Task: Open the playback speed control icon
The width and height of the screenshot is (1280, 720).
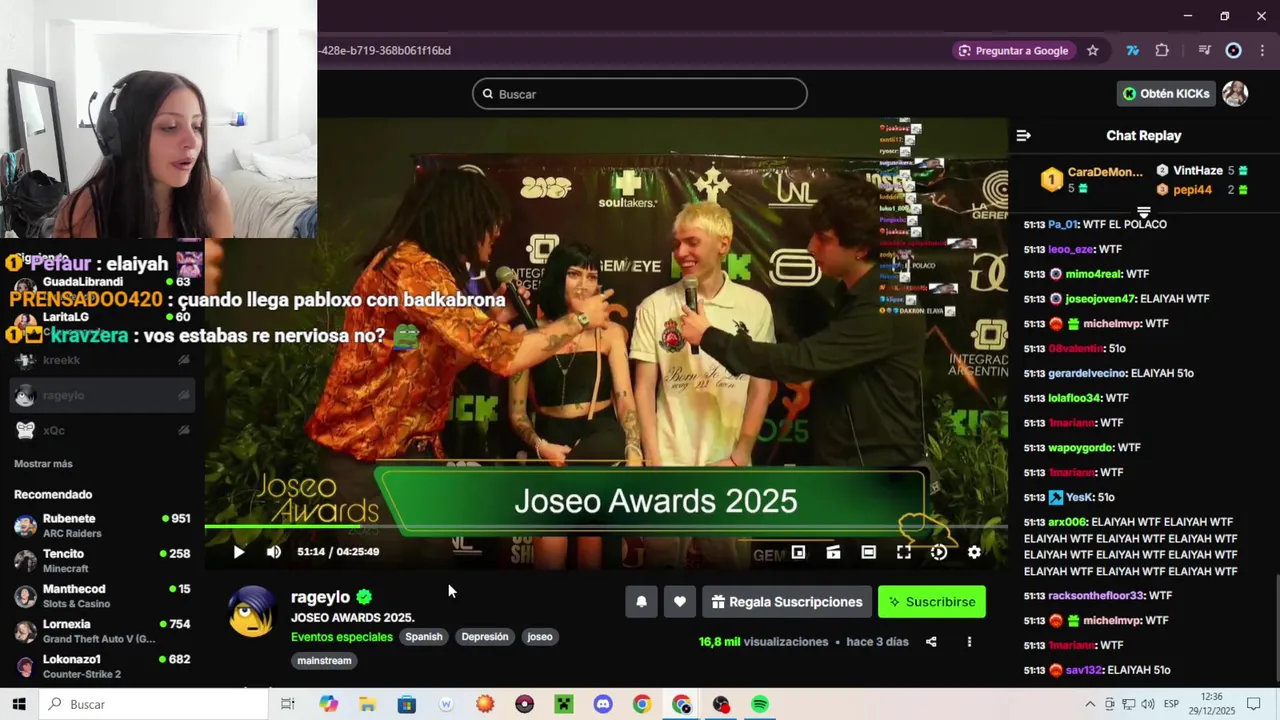Action: (939, 552)
